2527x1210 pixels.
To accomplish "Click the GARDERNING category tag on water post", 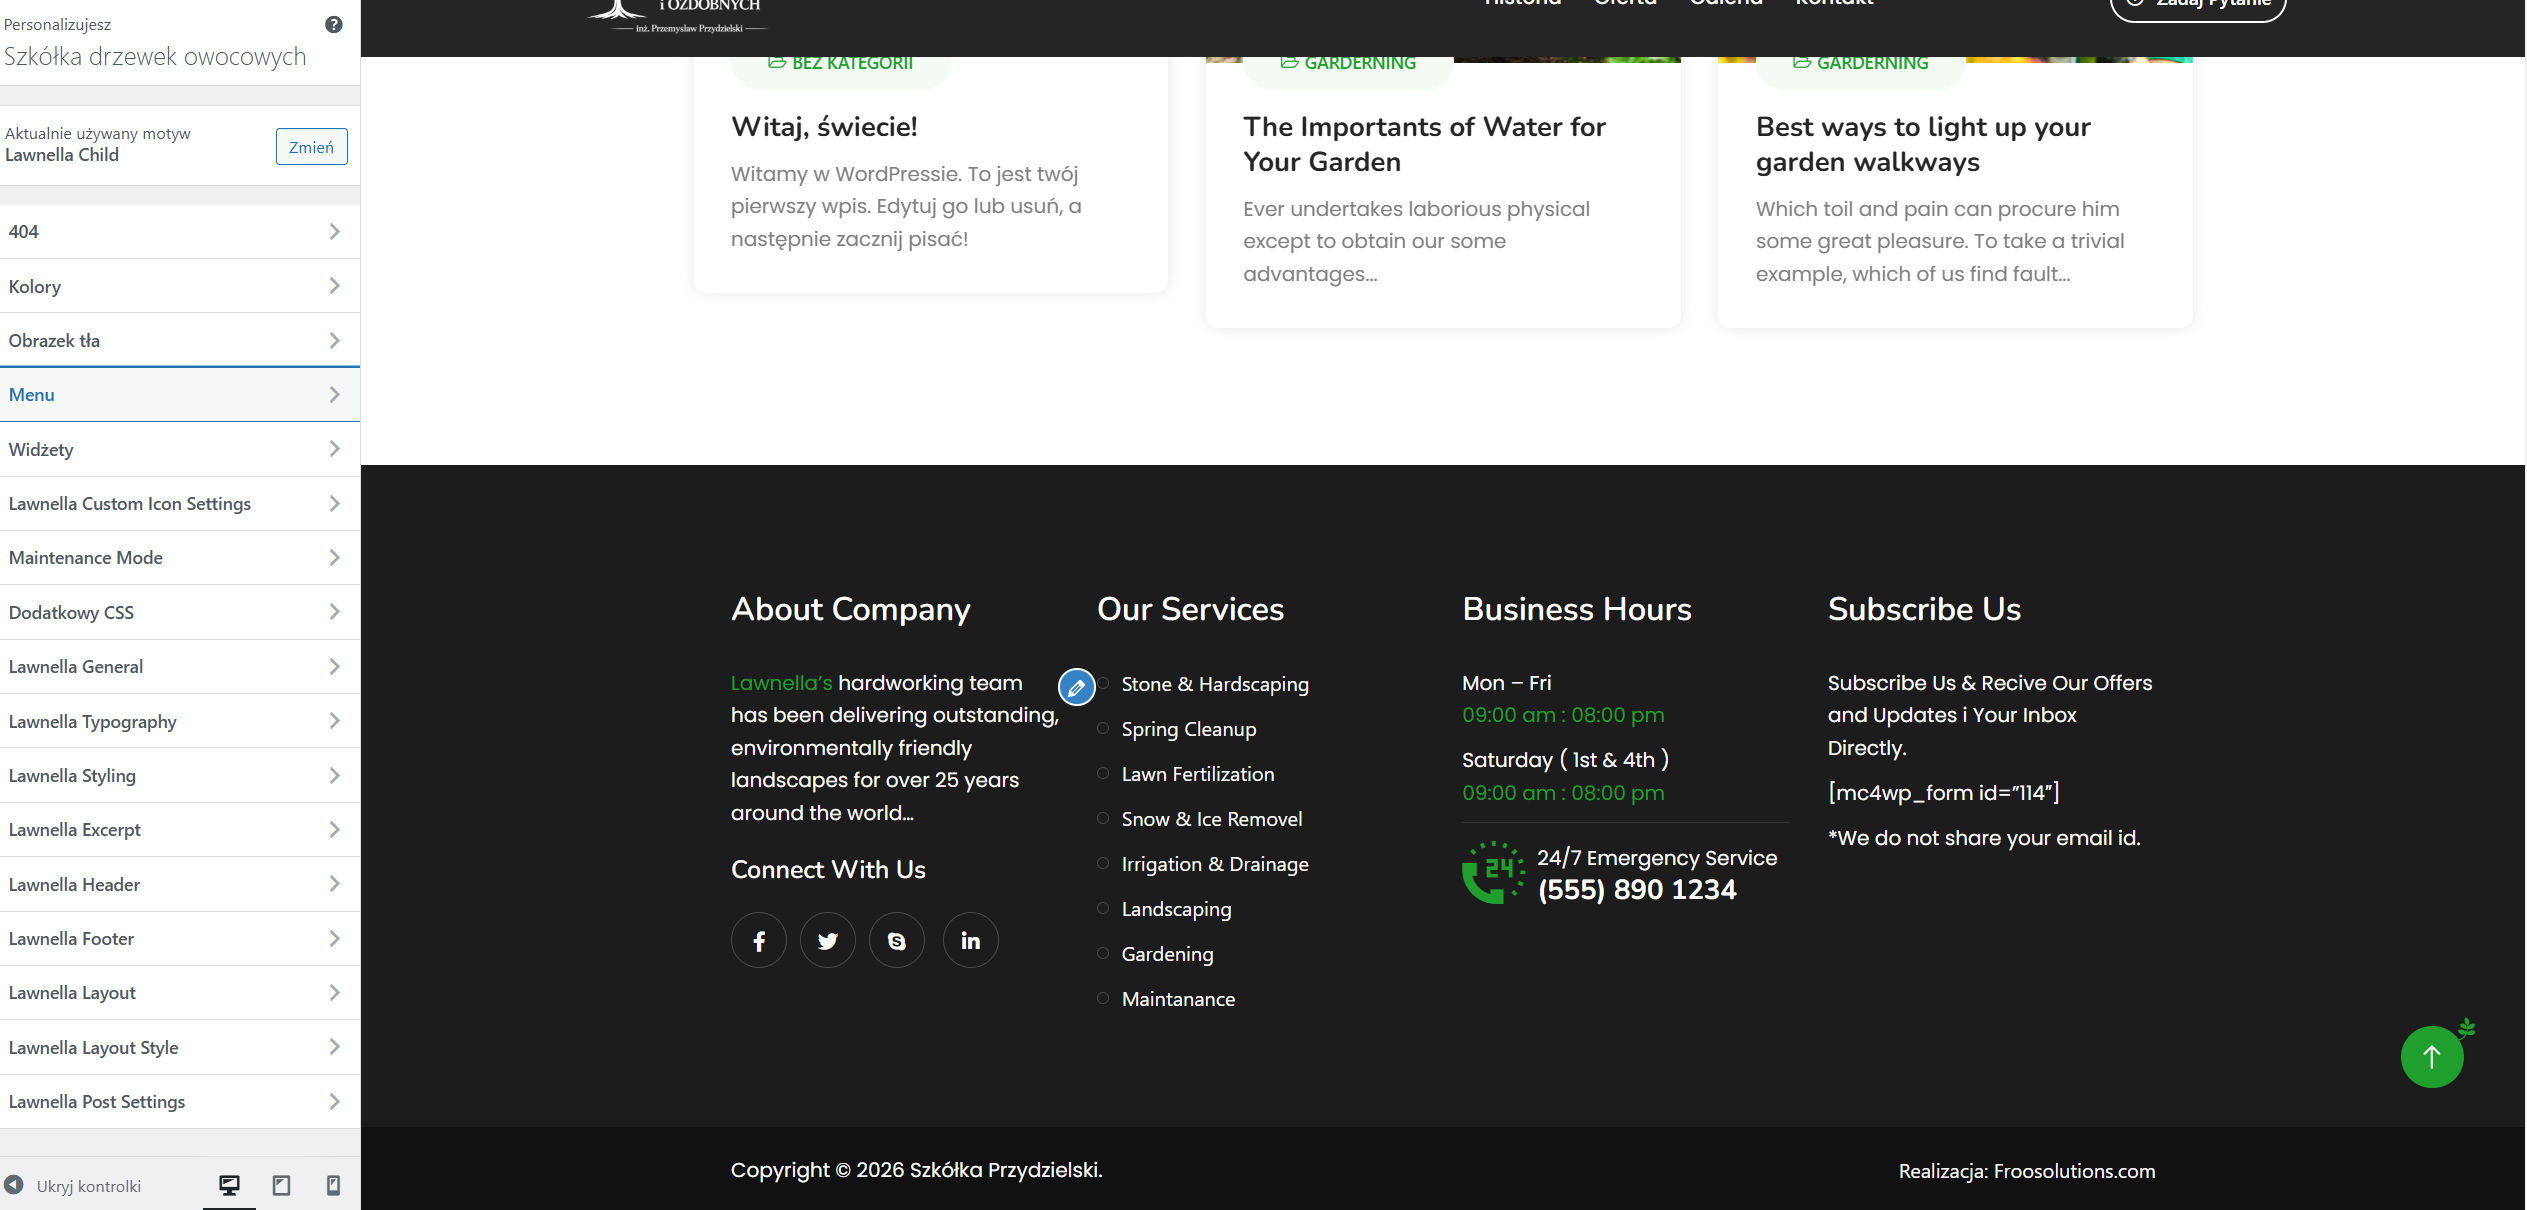I will coord(1359,63).
